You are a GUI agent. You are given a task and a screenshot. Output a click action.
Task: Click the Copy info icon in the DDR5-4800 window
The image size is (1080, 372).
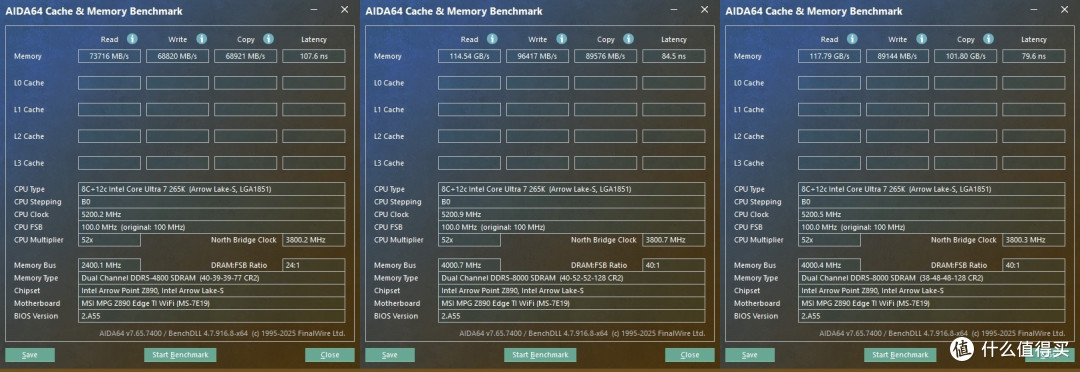click(268, 39)
